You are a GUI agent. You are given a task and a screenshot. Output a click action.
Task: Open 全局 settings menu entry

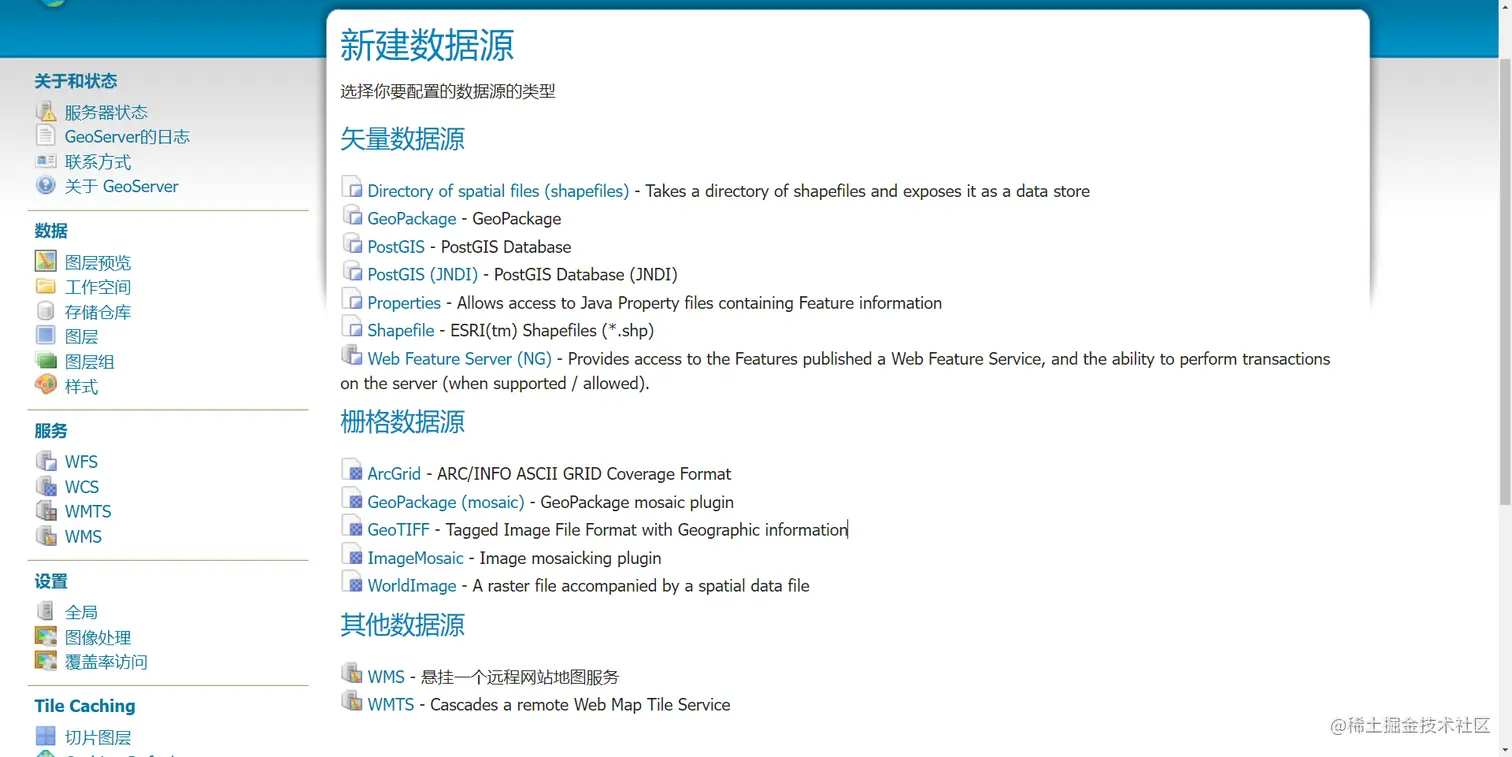[82, 612]
